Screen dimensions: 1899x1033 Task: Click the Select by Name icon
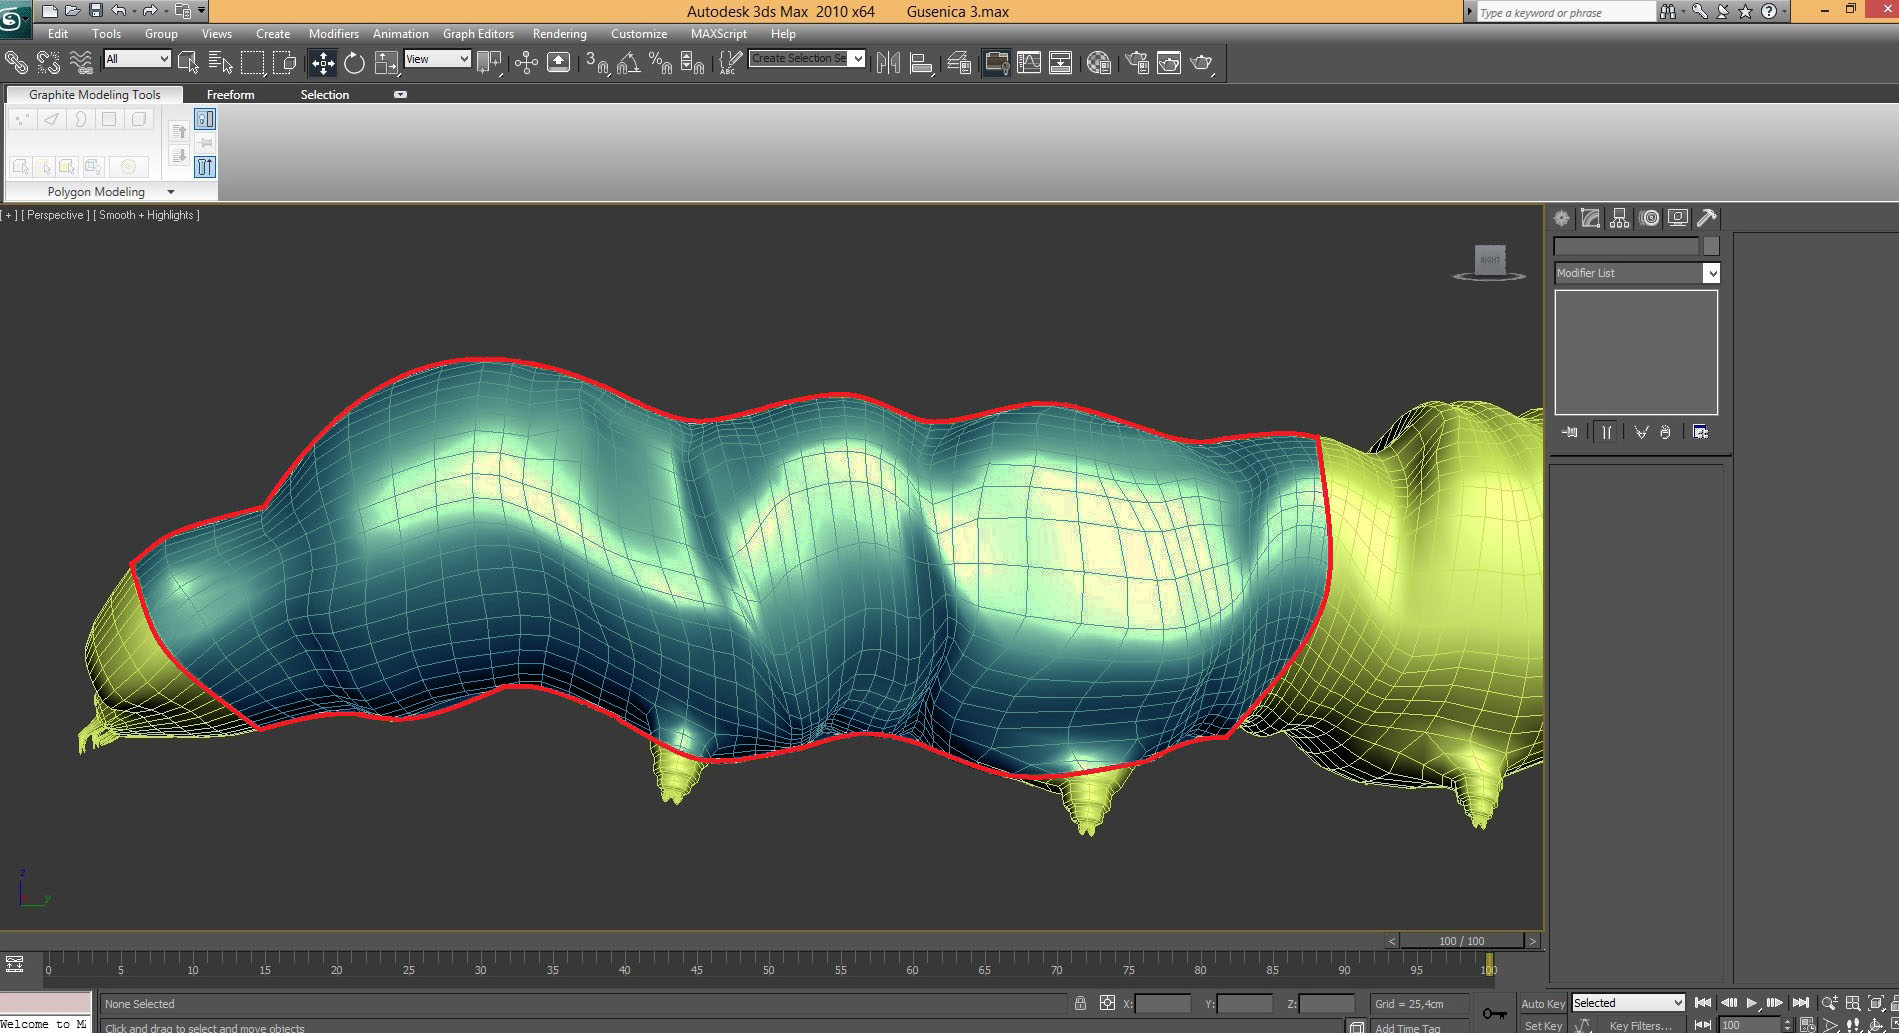(220, 63)
